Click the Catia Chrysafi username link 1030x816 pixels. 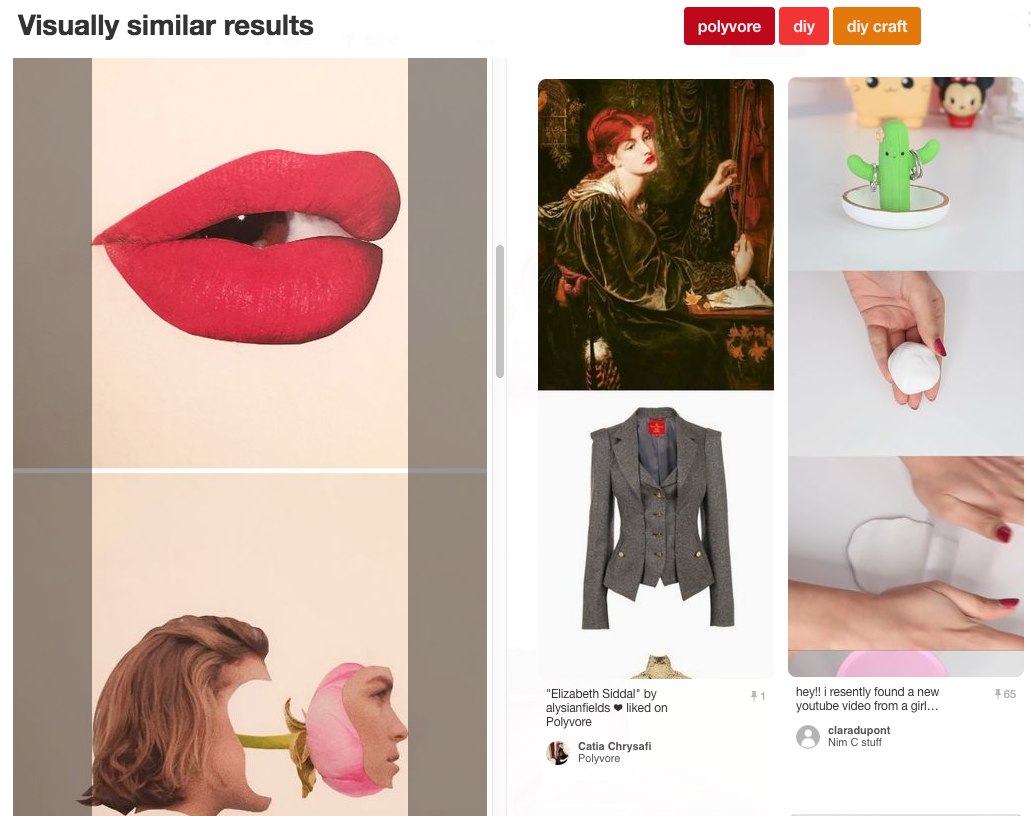click(614, 746)
